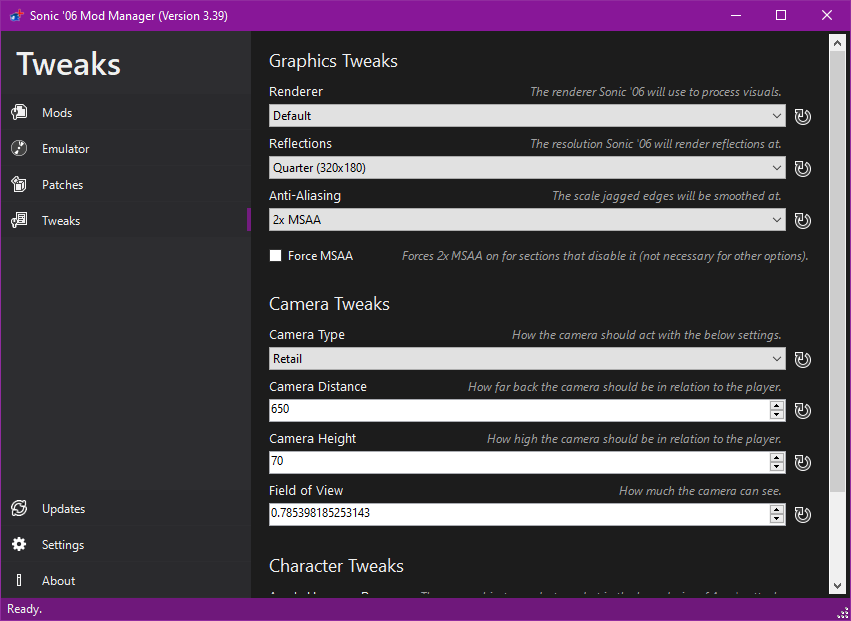The height and width of the screenshot is (621, 851).
Task: Reset the Camera Distance value
Action: pos(803,410)
